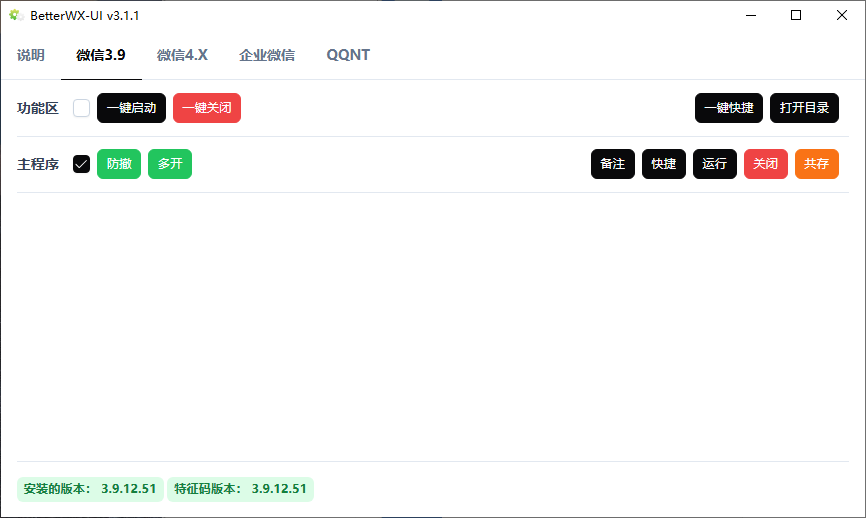This screenshot has width=866, height=518.
Task: Click the 特征码版本 3.9.12.51 badge
Action: click(240, 489)
